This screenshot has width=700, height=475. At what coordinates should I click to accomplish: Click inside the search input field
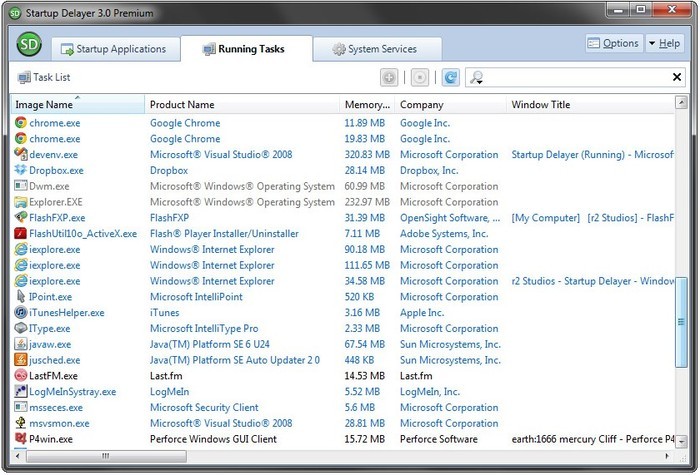coord(575,77)
